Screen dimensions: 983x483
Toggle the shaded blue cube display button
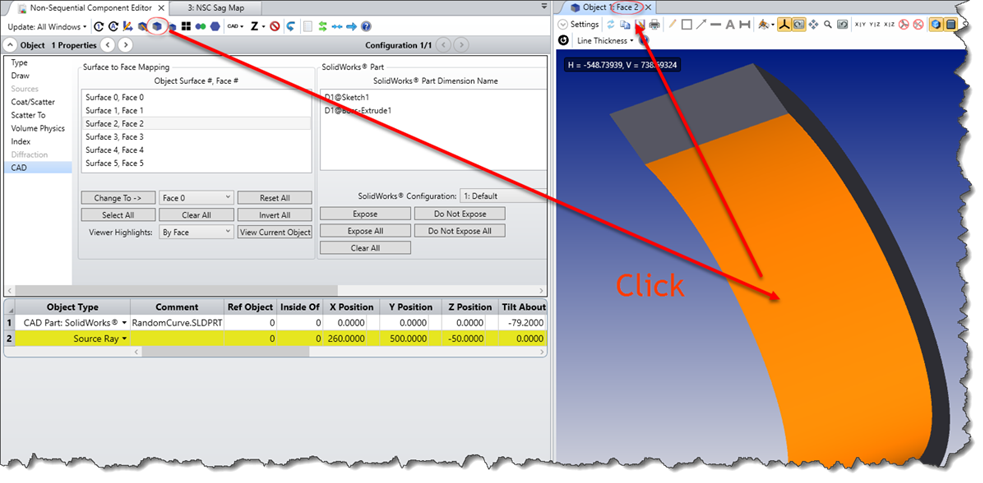coord(935,24)
